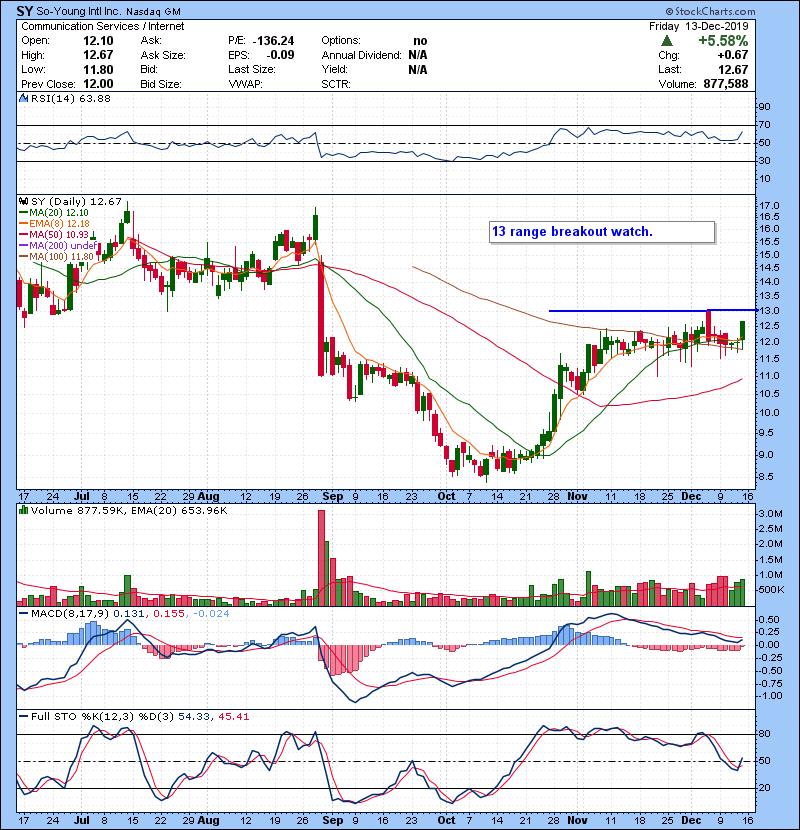The image size is (800, 830).
Task: Click the Prev Close value 12.00
Action: (98, 84)
